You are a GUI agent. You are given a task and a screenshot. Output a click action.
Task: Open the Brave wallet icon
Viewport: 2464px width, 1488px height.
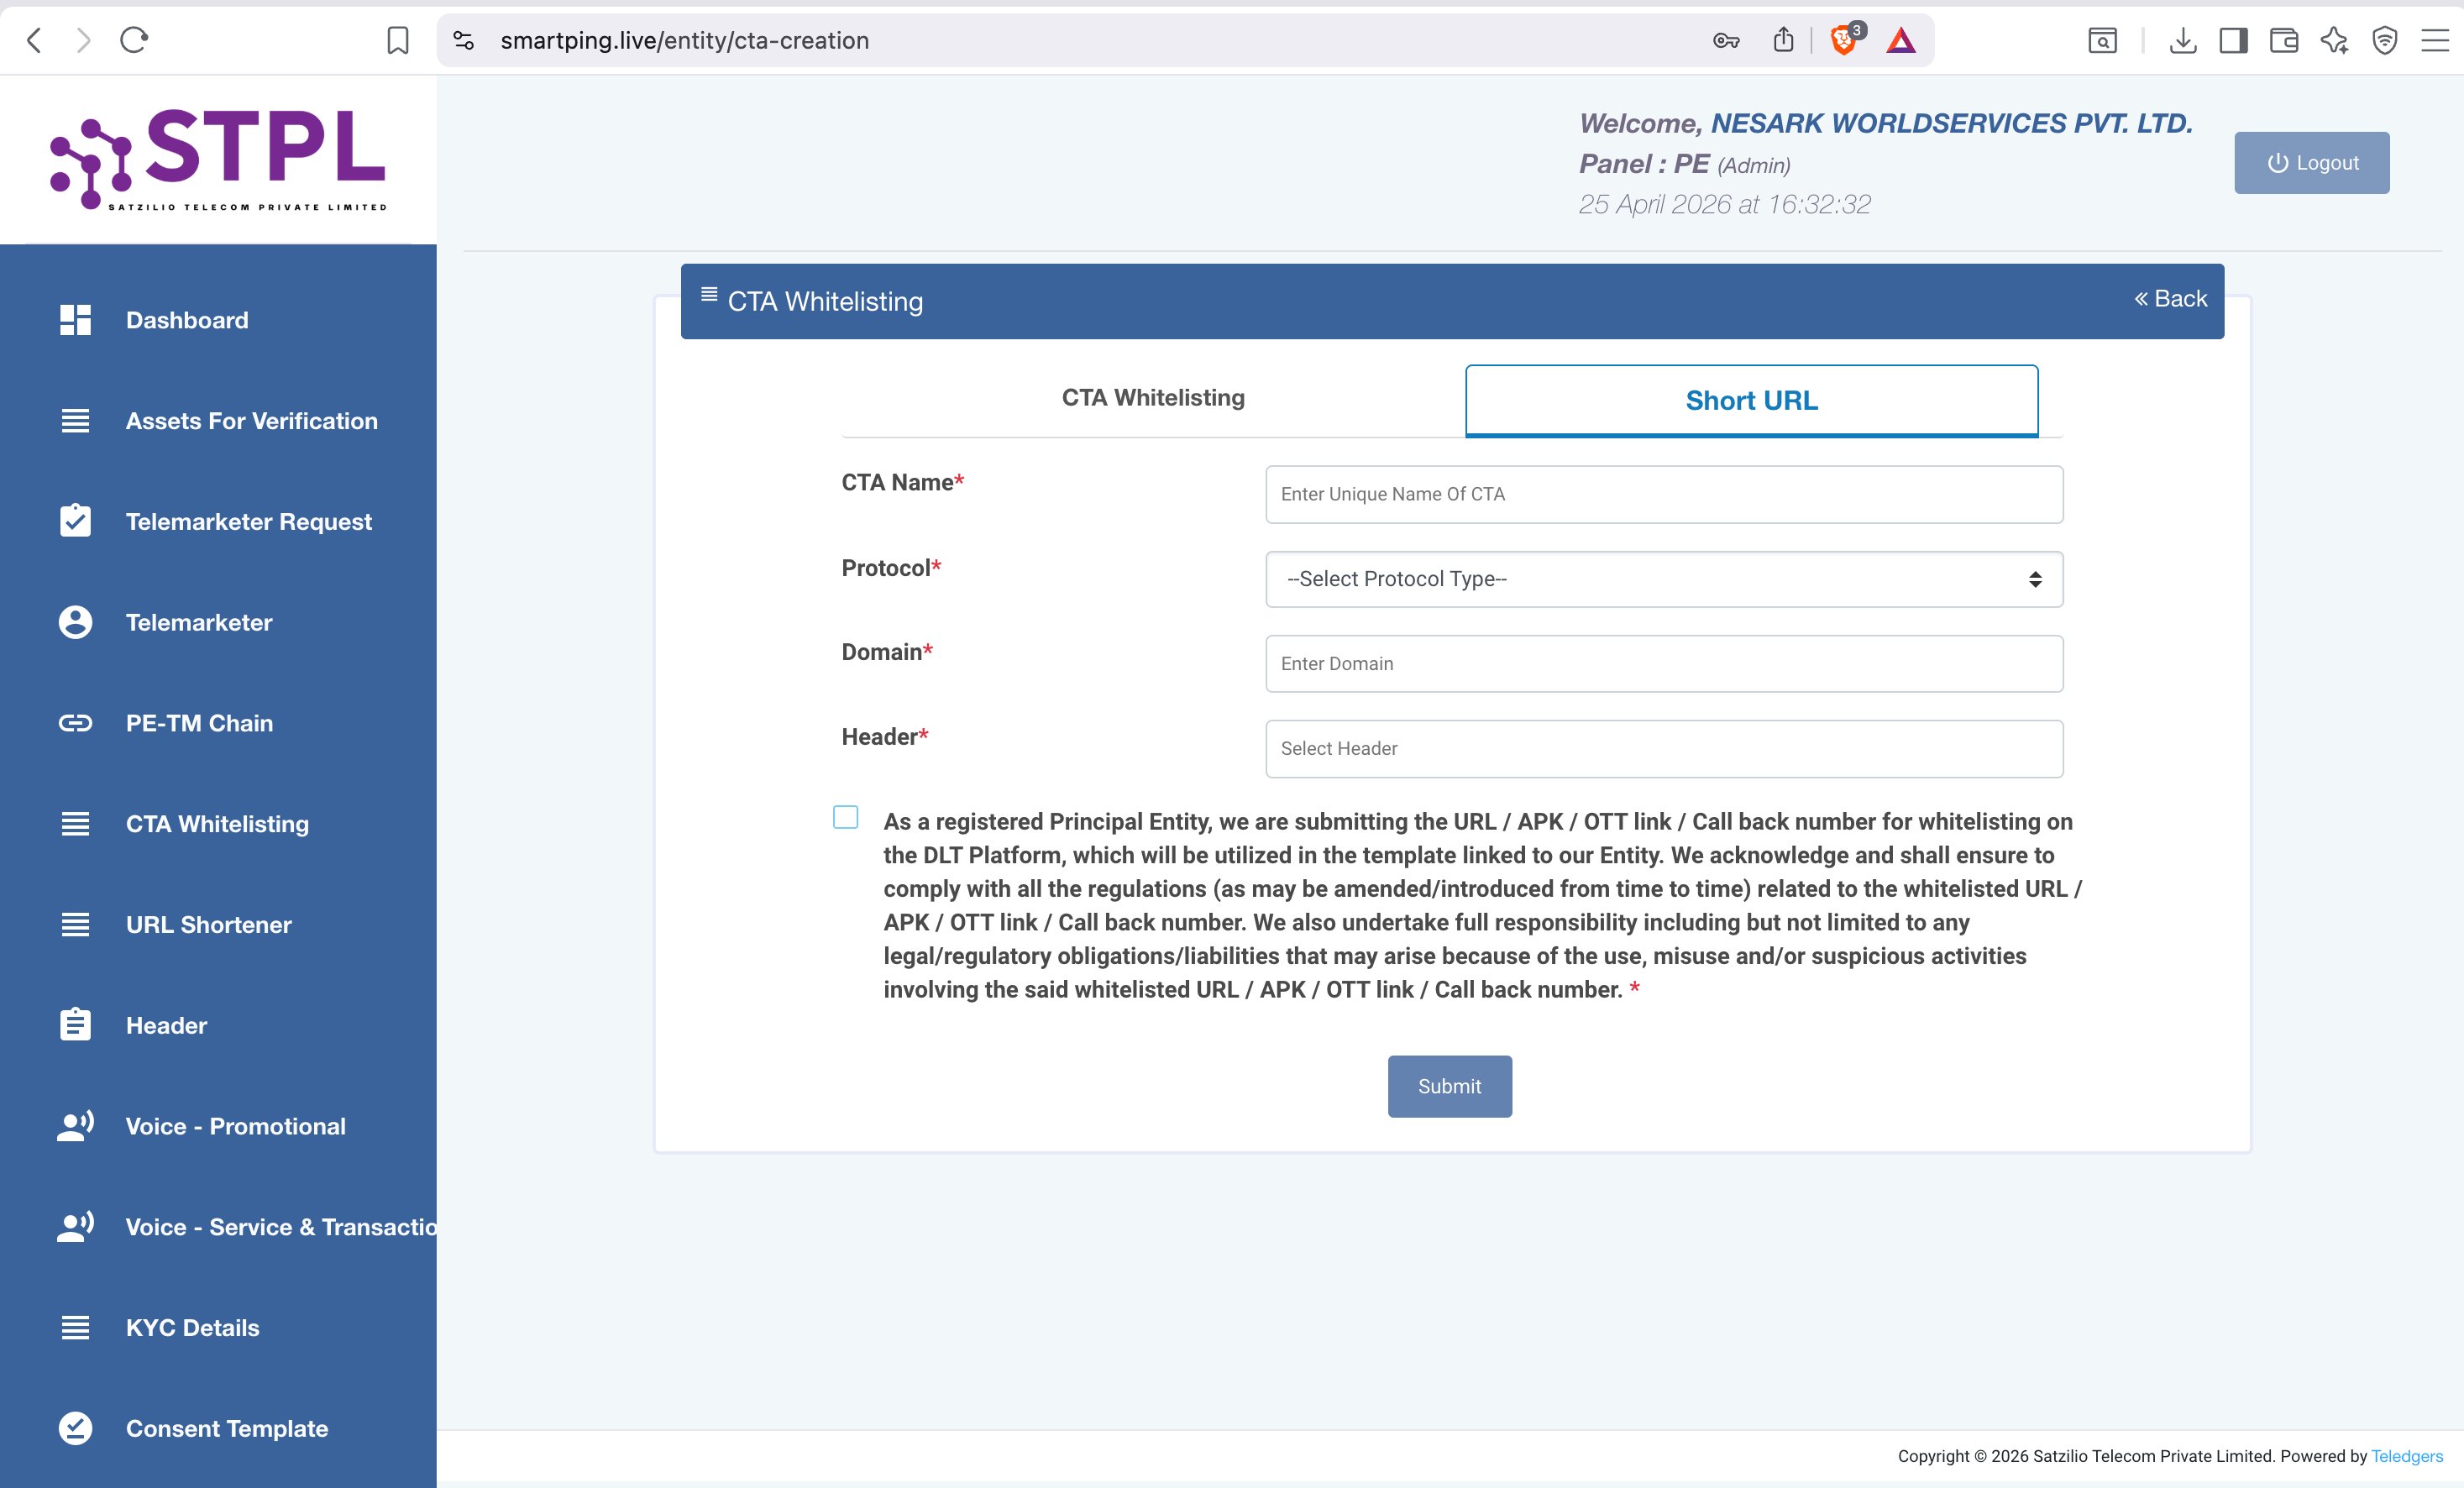(2284, 40)
